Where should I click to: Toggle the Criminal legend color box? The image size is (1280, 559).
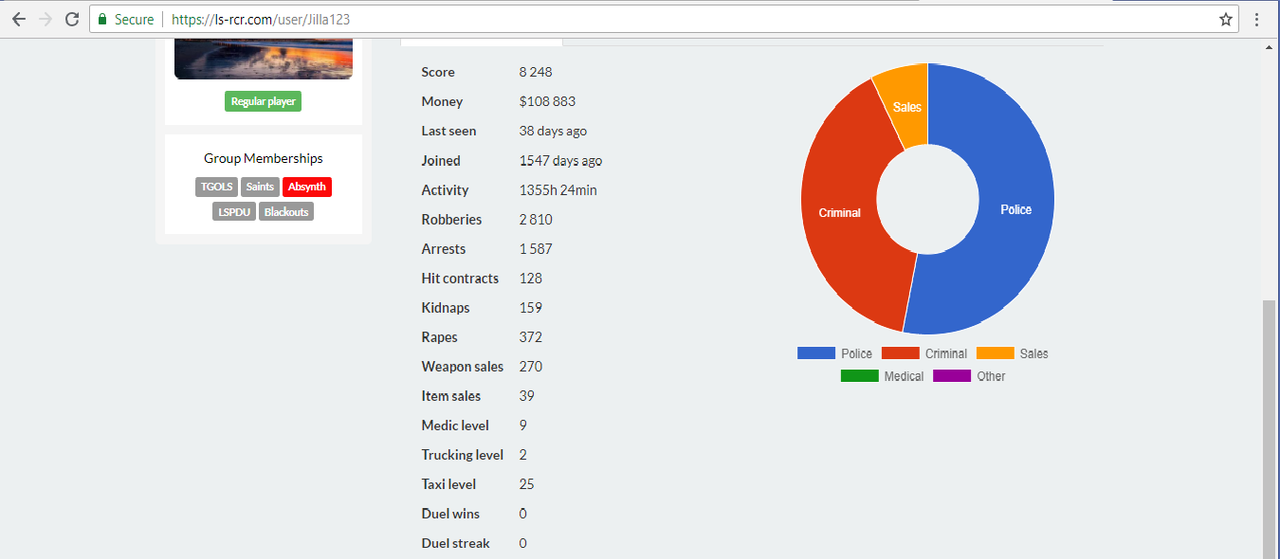tap(900, 353)
